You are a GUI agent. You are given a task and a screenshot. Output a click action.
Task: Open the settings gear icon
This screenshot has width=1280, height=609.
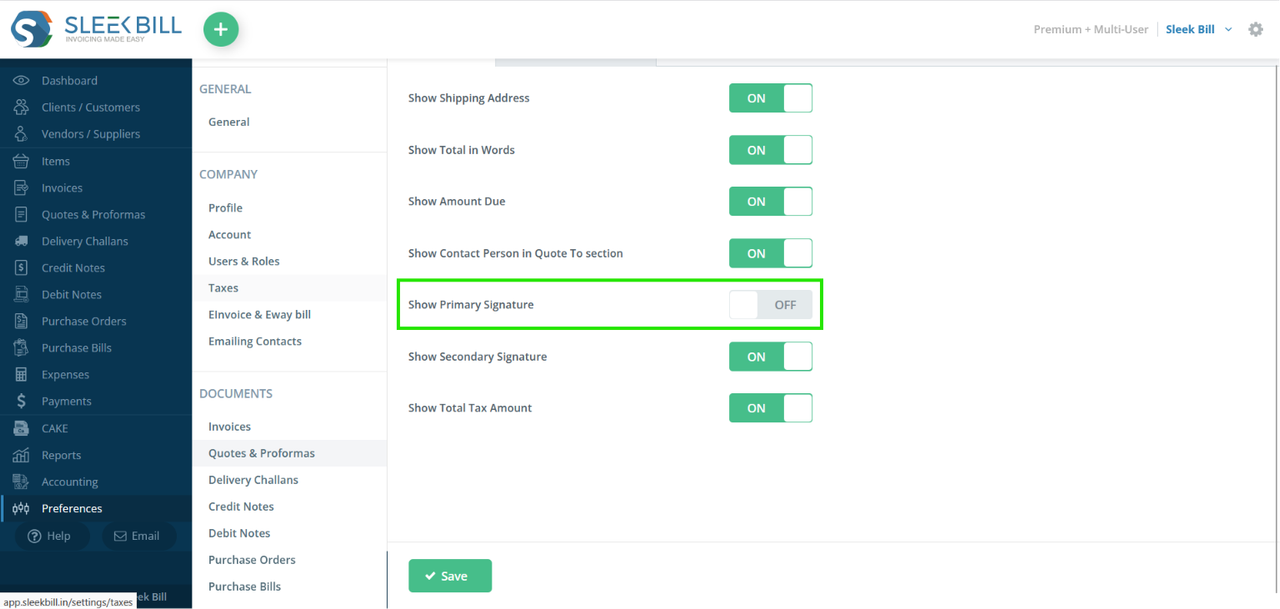point(1256,29)
